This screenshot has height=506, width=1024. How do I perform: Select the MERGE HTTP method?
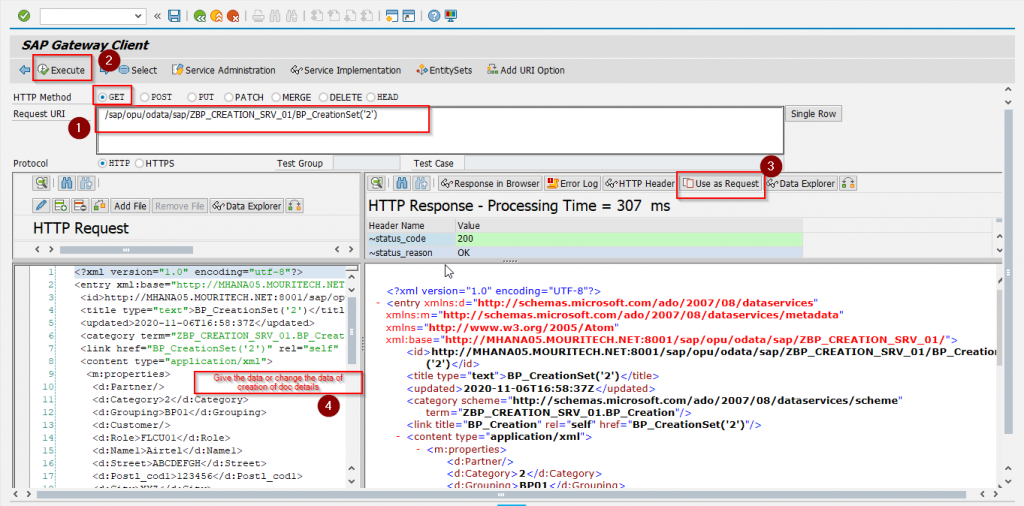pos(276,97)
